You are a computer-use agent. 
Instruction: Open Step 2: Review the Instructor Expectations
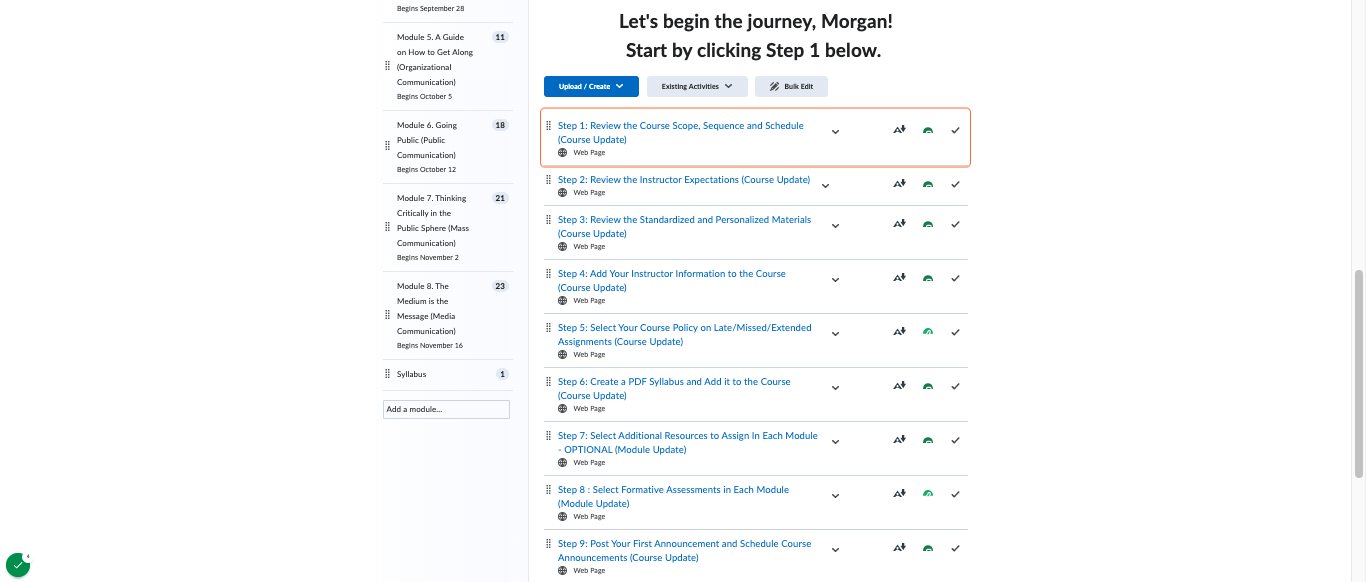pos(684,180)
